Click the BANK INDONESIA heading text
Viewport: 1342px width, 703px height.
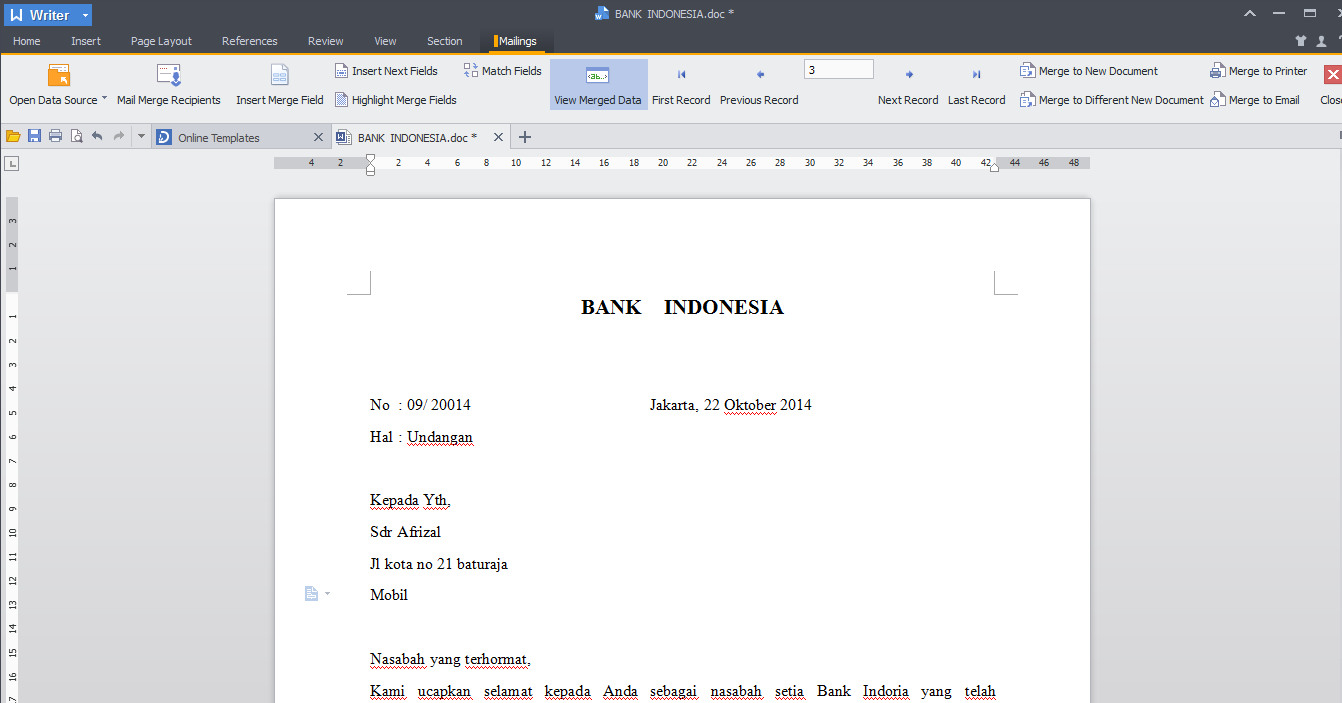pyautogui.click(x=682, y=307)
